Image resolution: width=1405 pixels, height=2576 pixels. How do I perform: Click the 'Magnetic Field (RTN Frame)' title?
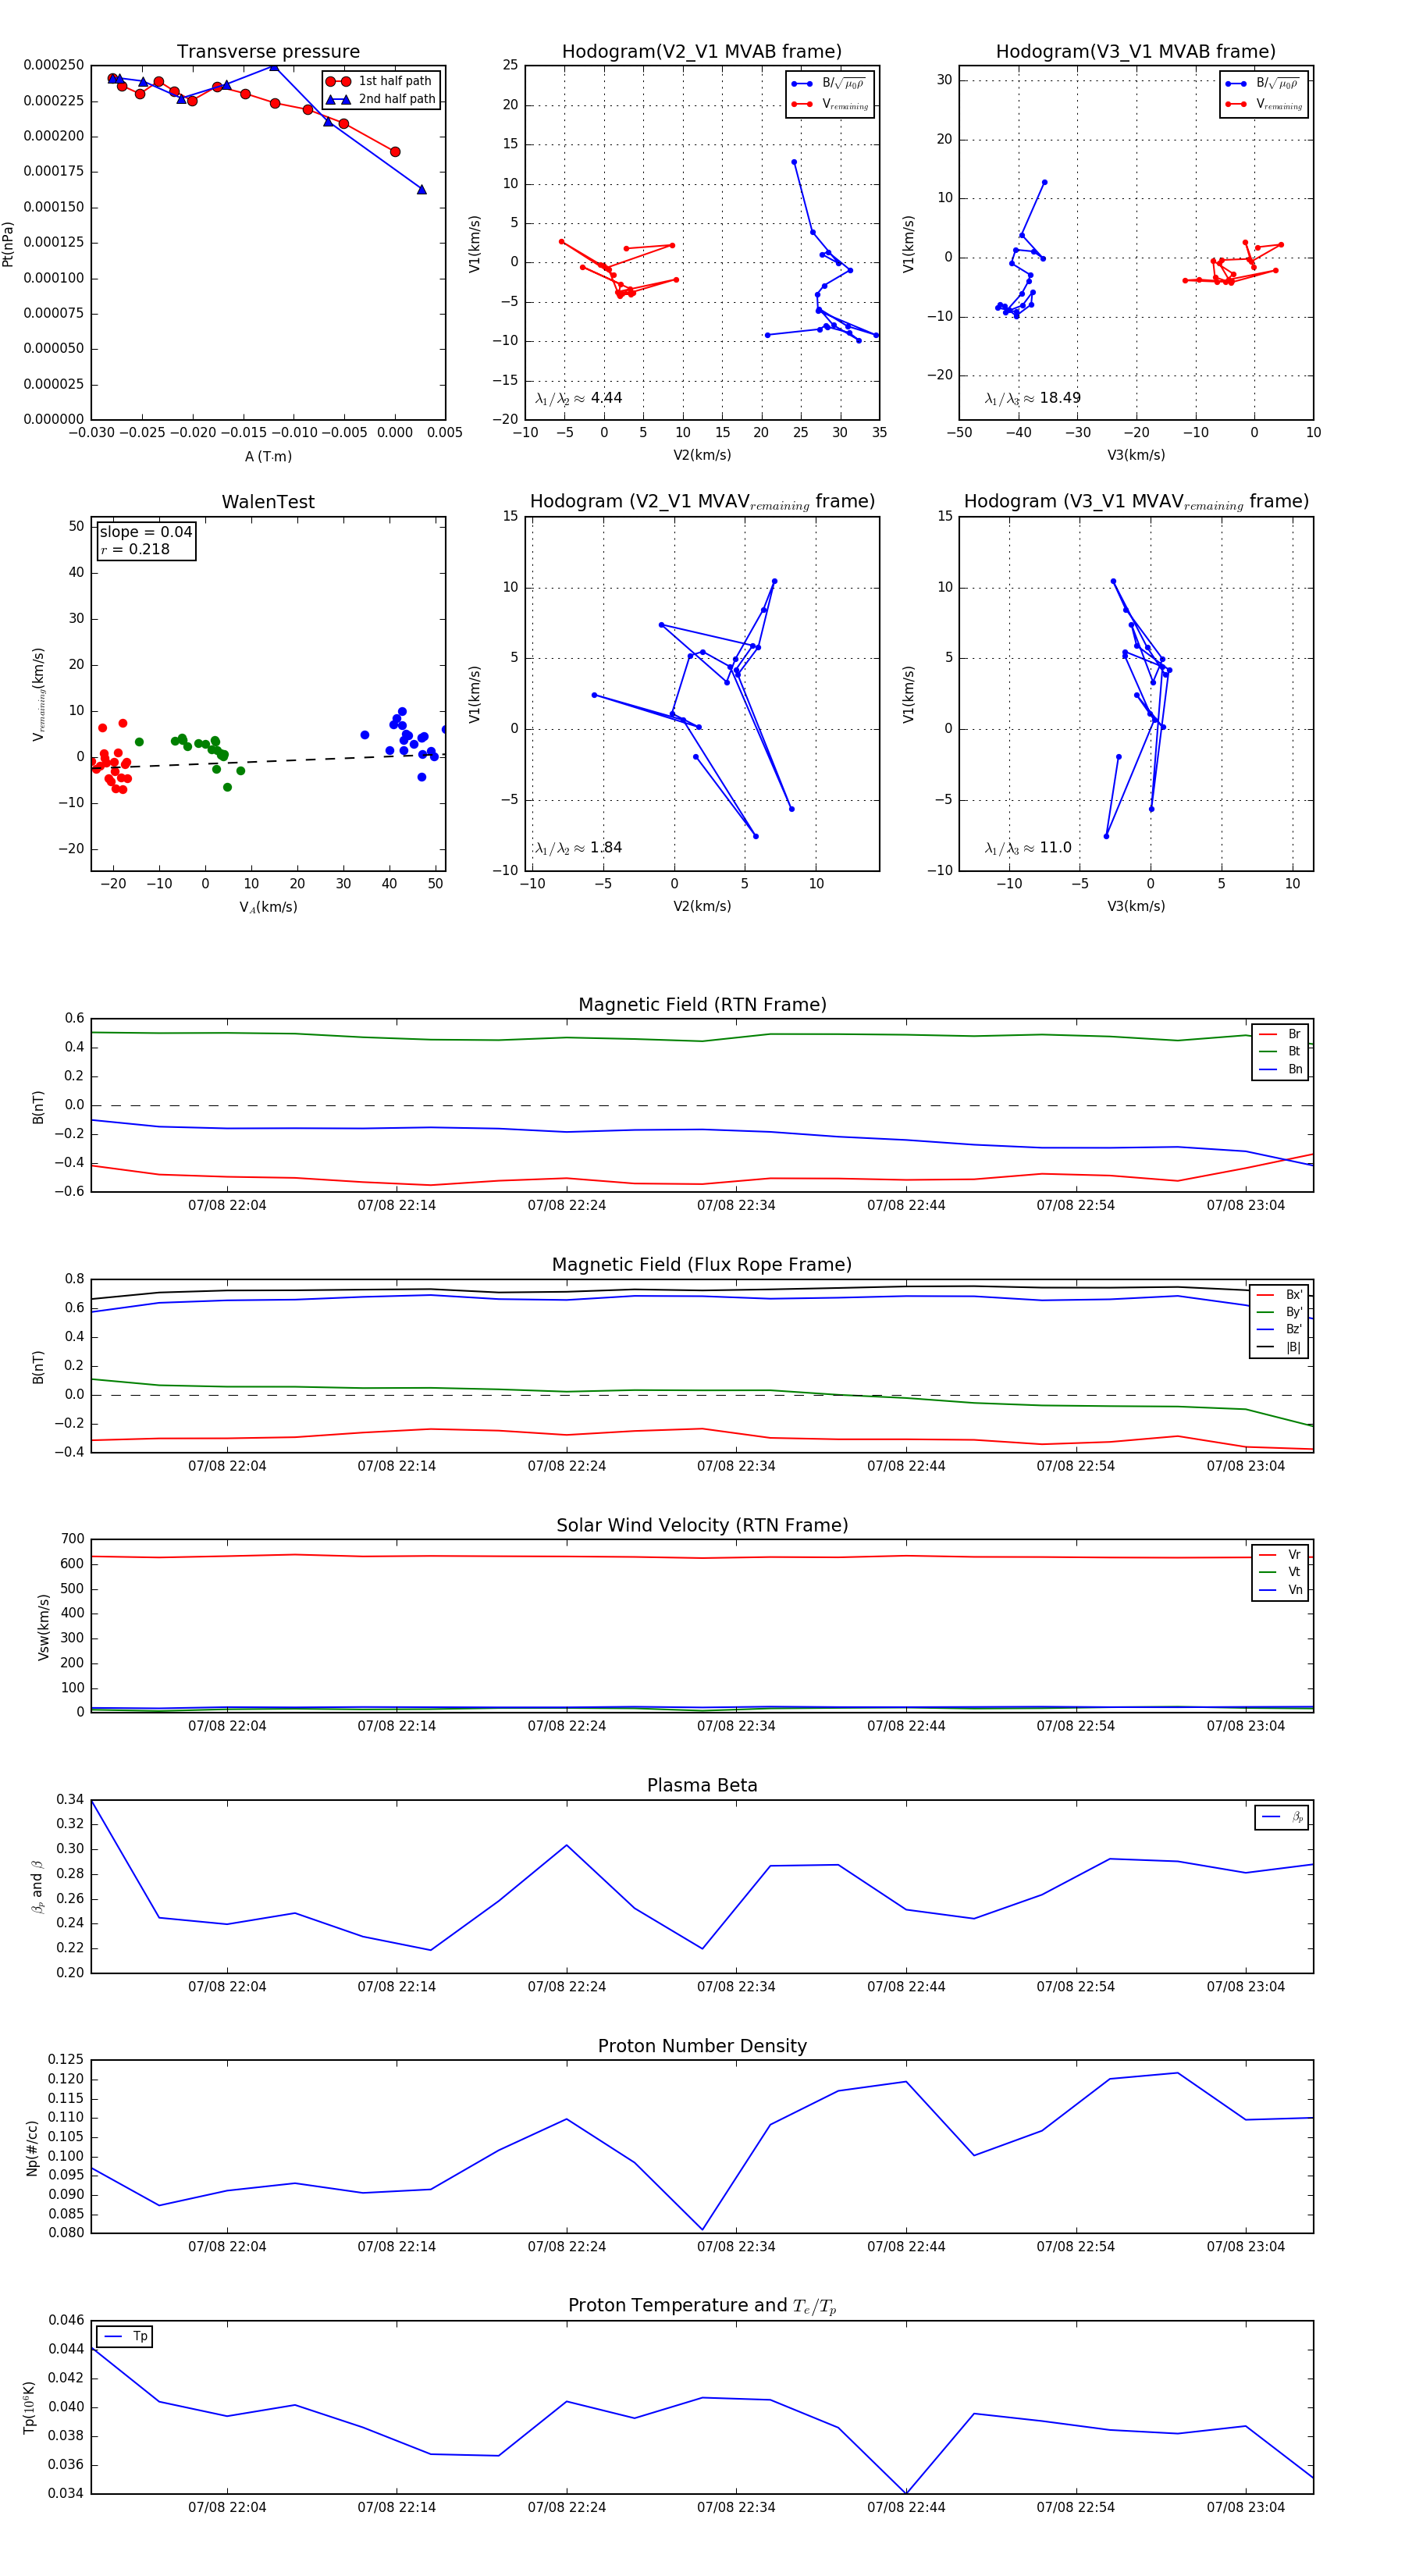coord(702,1005)
